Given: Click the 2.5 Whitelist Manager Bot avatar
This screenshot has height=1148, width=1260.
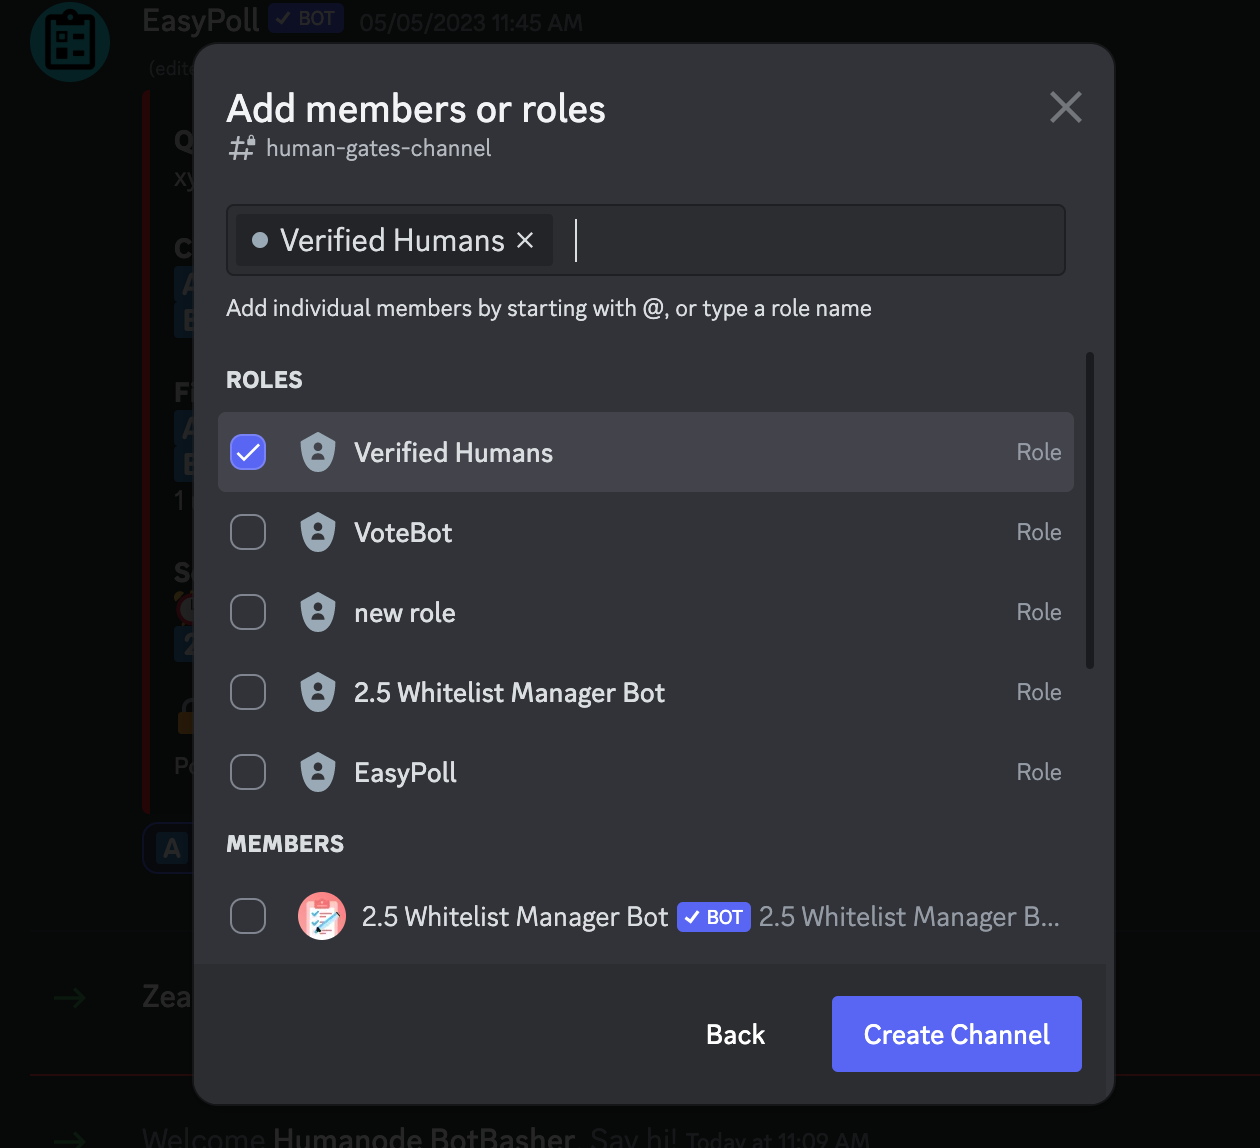Looking at the screenshot, I should click(322, 916).
